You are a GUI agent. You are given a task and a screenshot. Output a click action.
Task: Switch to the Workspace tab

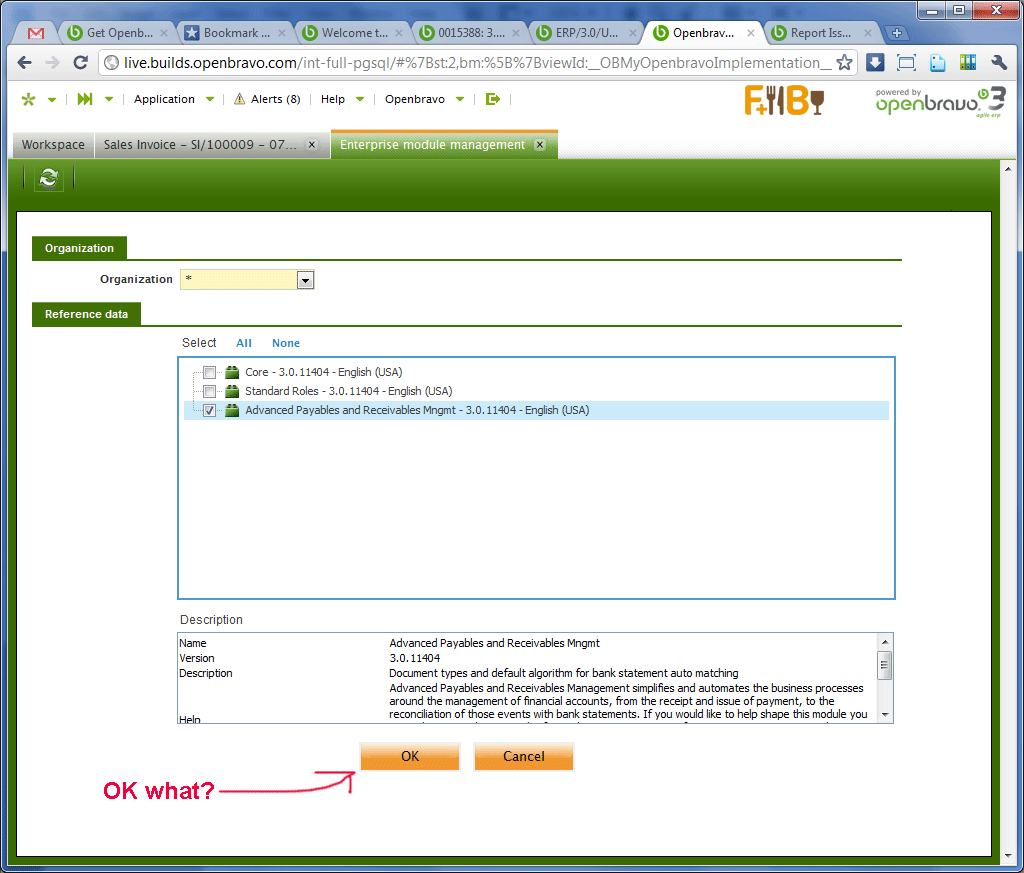(54, 145)
